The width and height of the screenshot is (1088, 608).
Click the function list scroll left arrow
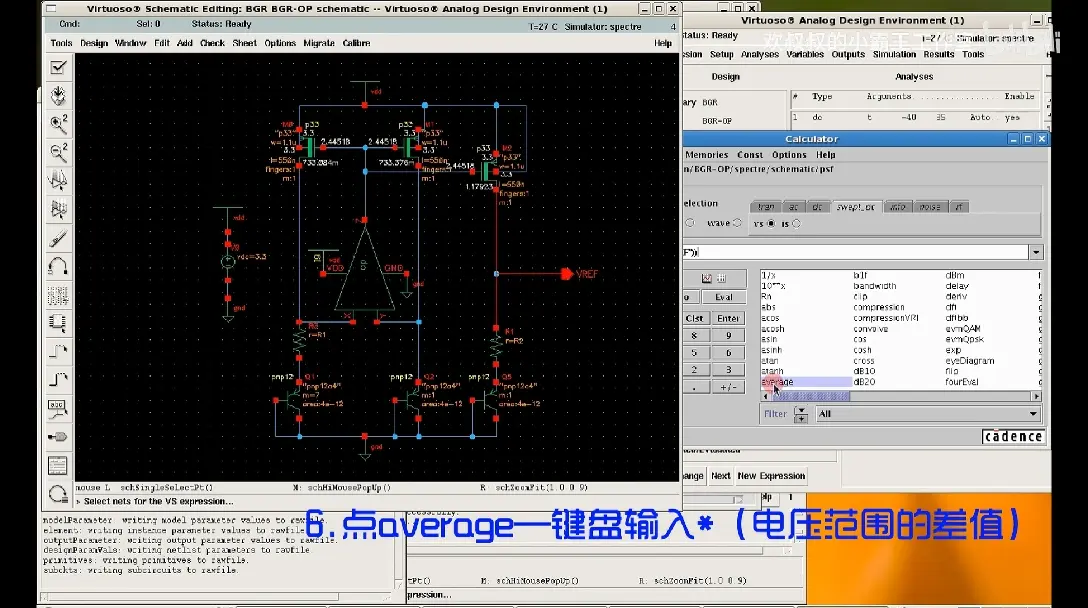766,396
